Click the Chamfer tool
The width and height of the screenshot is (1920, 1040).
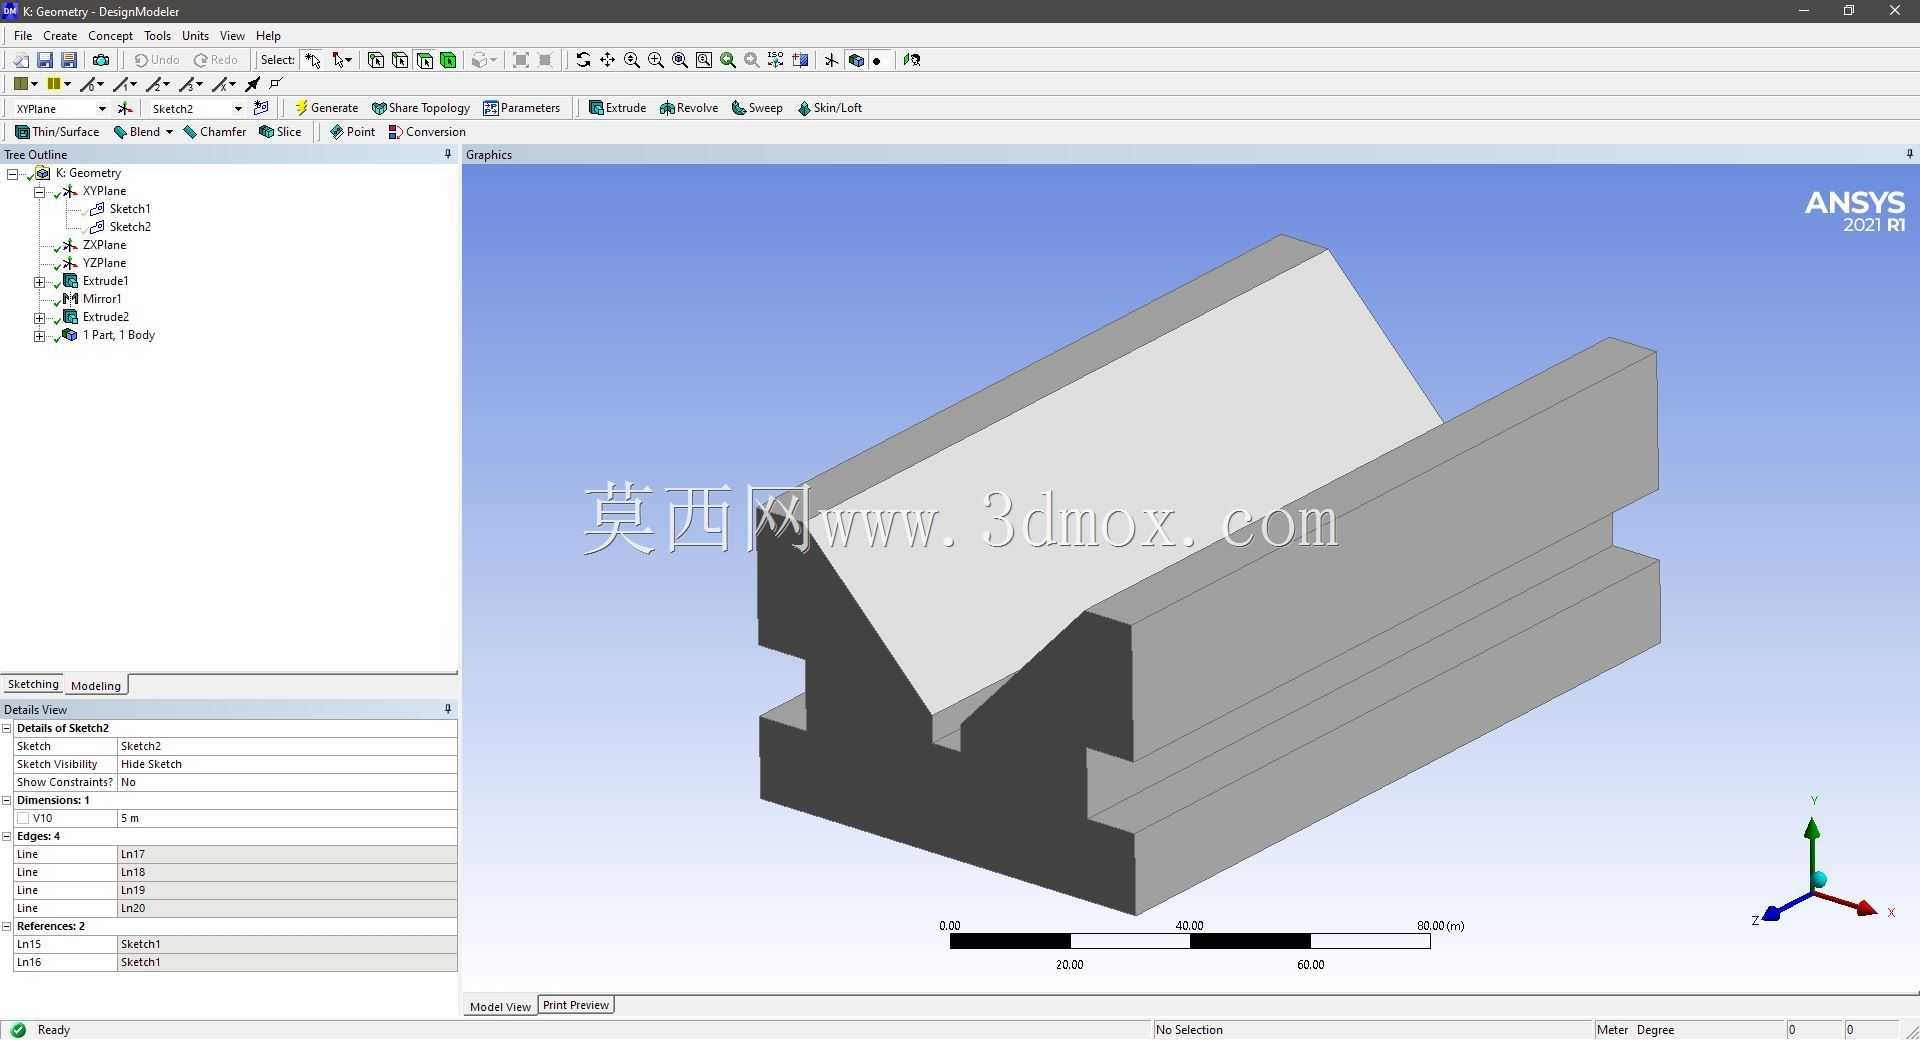point(215,132)
